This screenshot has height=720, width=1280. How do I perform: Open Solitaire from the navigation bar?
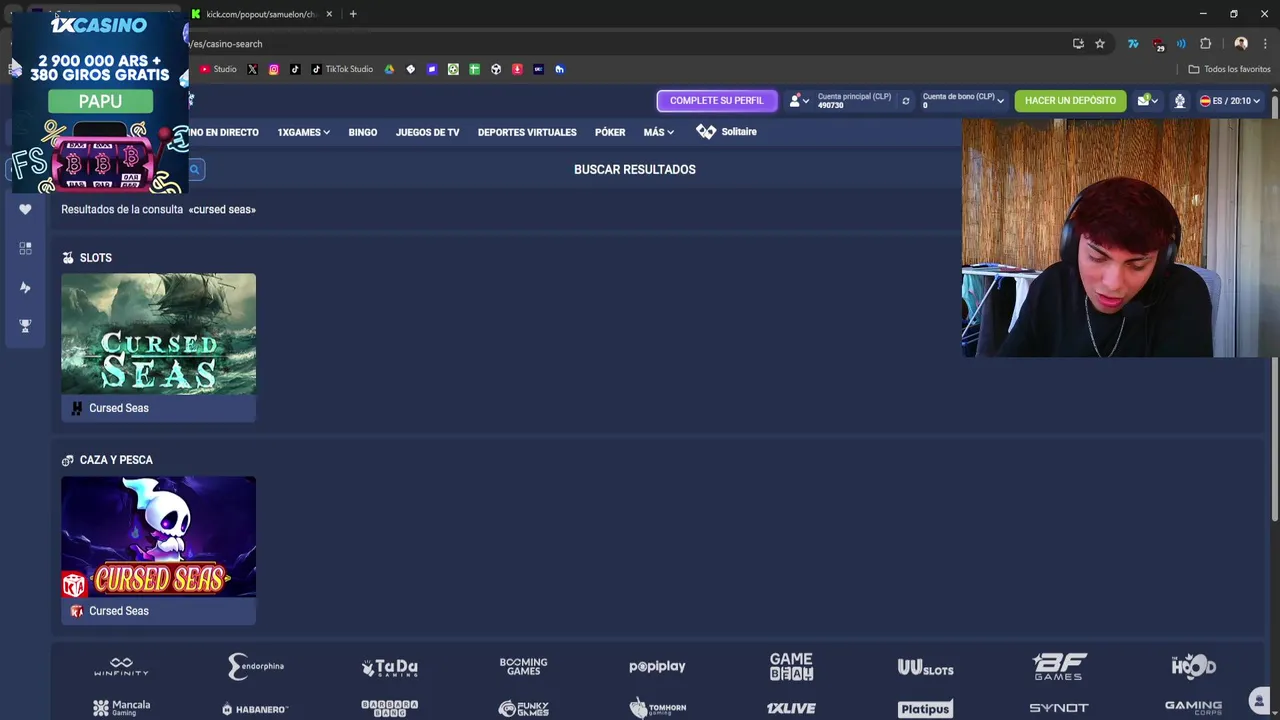click(x=727, y=132)
